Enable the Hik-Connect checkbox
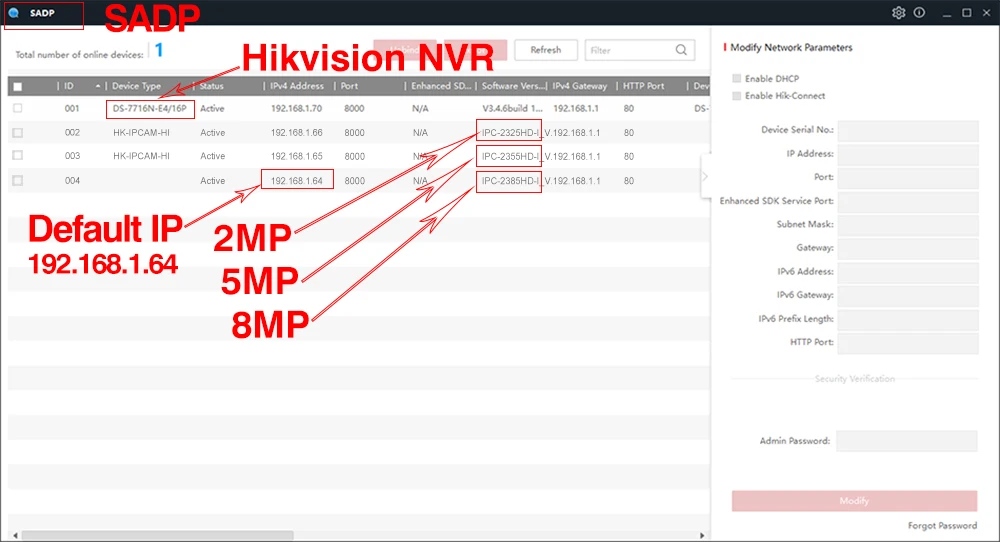Image resolution: width=1000 pixels, height=542 pixels. 737,96
